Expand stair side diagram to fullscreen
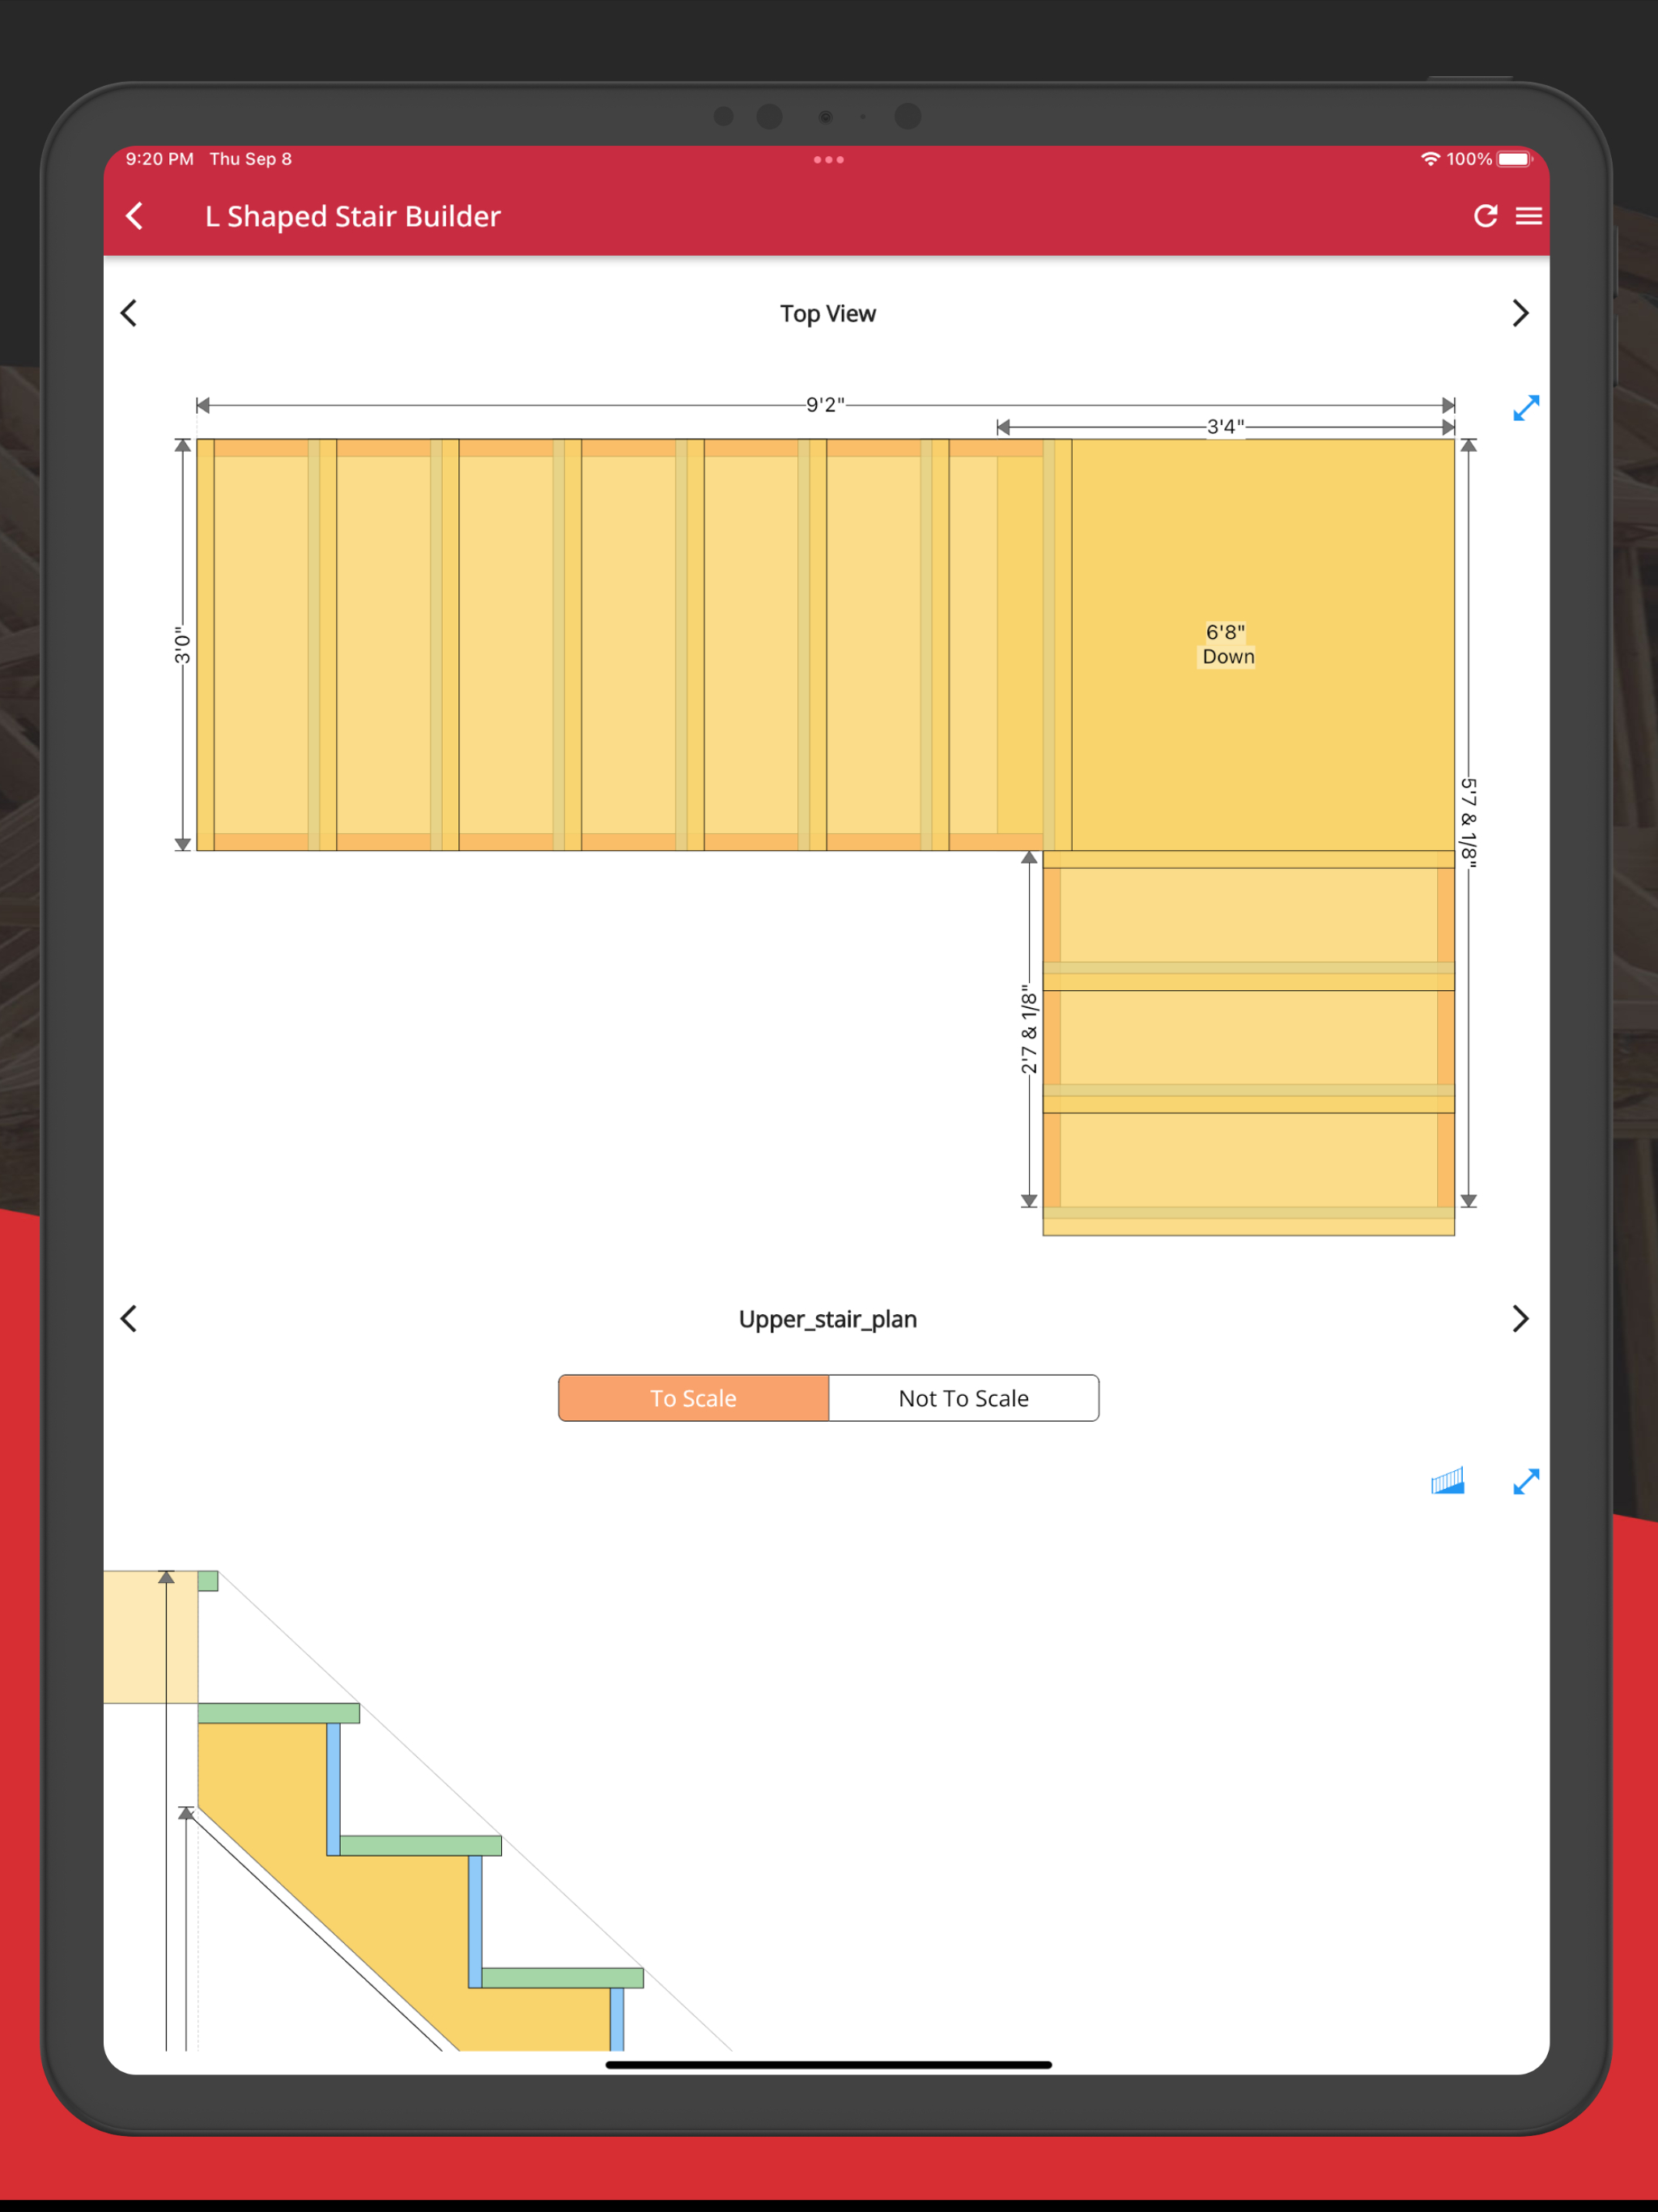The image size is (1658, 2212). point(1525,1481)
